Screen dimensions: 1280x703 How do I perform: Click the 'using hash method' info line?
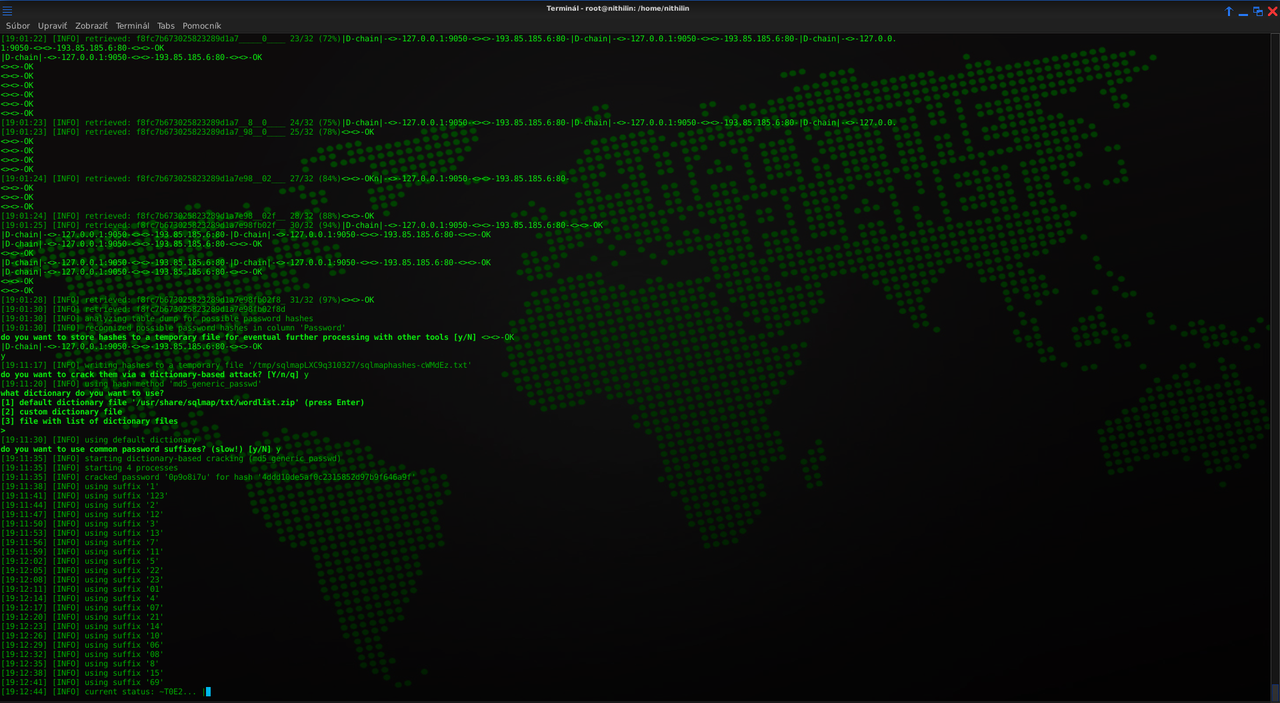[x=130, y=384]
